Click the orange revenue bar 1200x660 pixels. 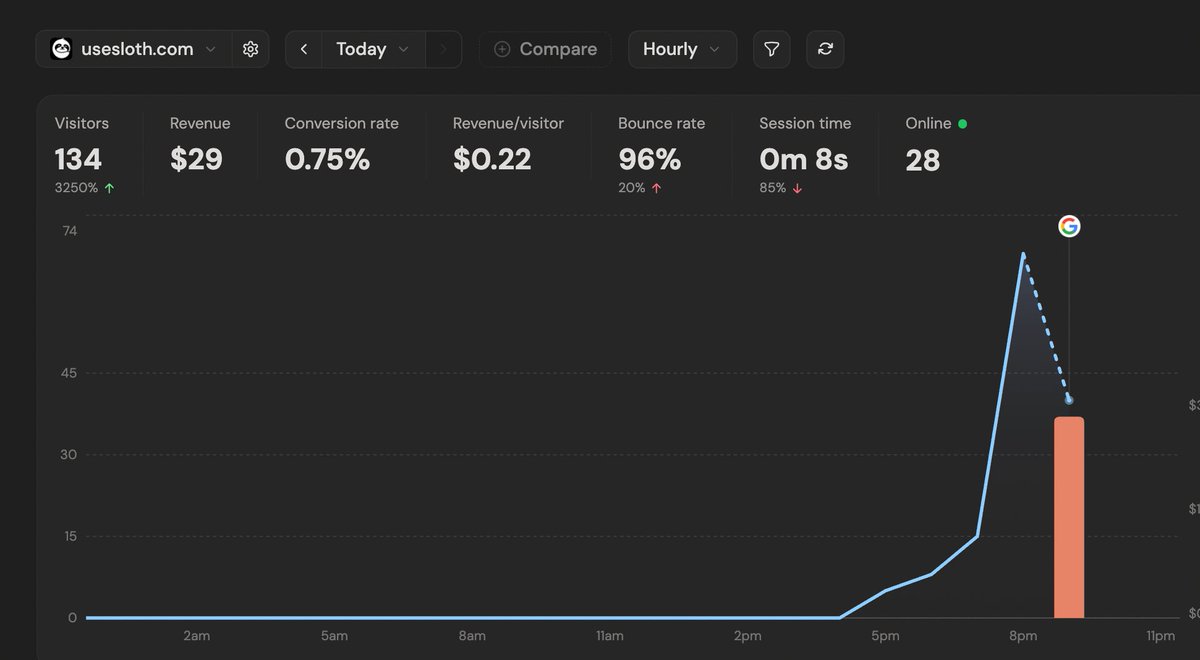[1069, 518]
